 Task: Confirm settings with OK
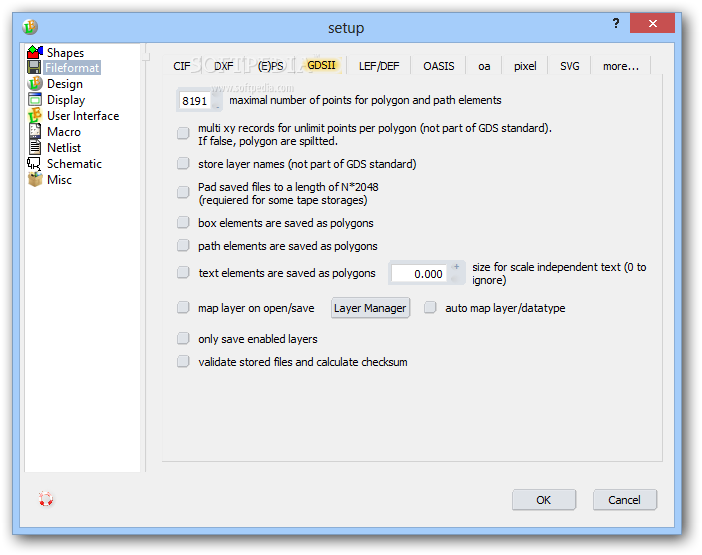[x=544, y=500]
